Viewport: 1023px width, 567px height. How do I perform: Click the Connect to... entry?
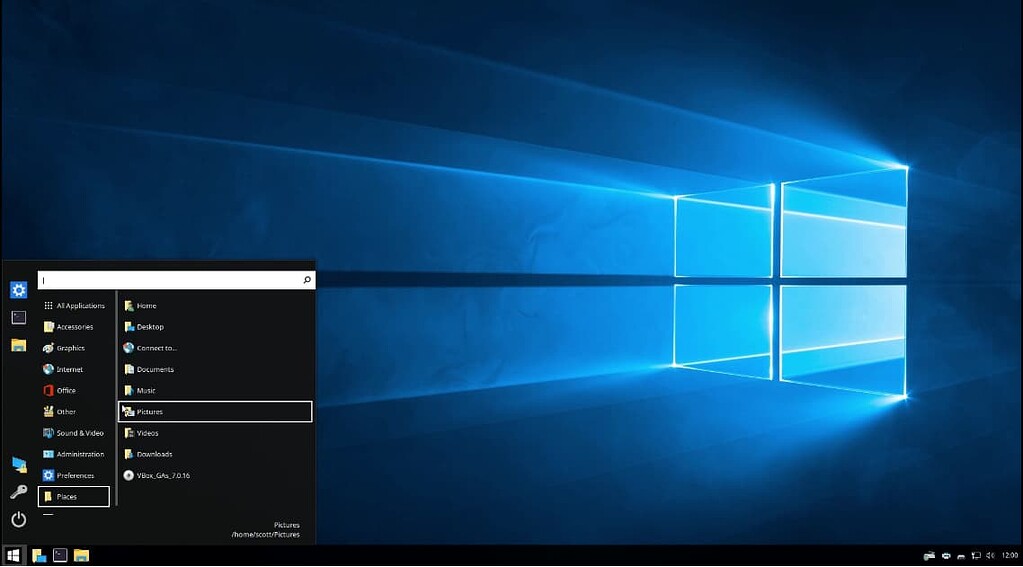pos(156,348)
